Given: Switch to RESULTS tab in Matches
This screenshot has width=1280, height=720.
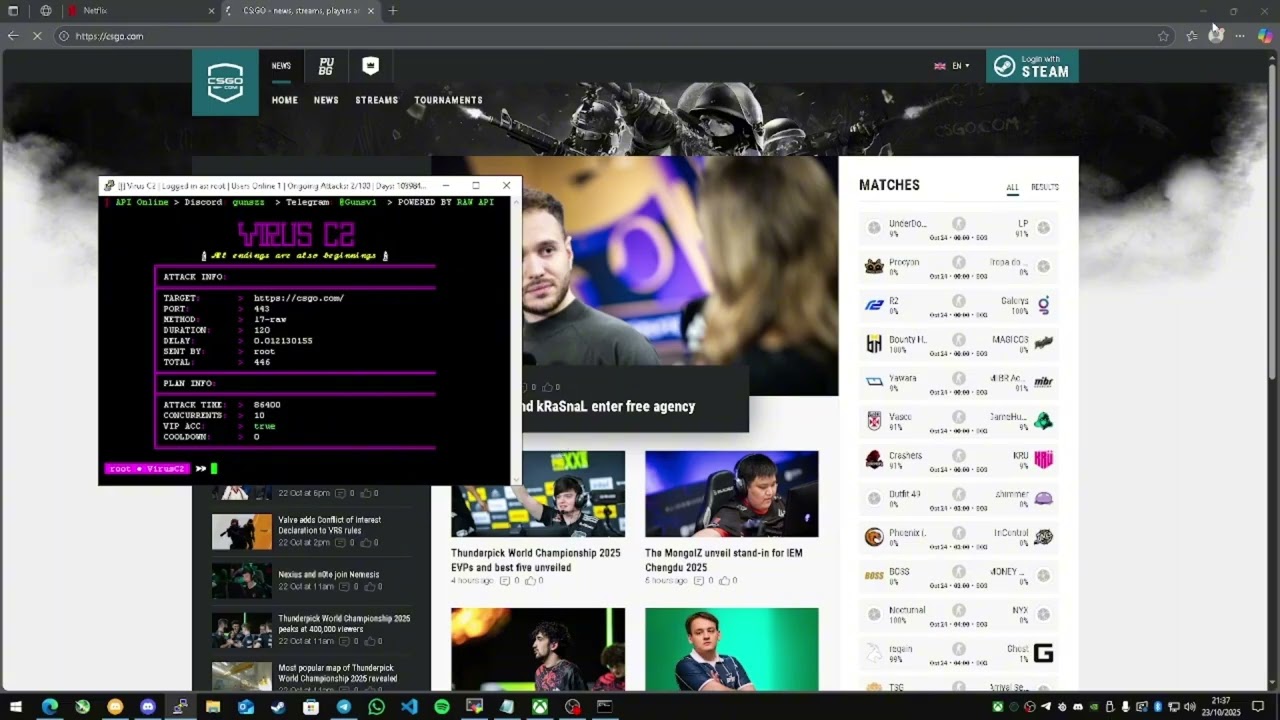Looking at the screenshot, I should (x=1045, y=187).
